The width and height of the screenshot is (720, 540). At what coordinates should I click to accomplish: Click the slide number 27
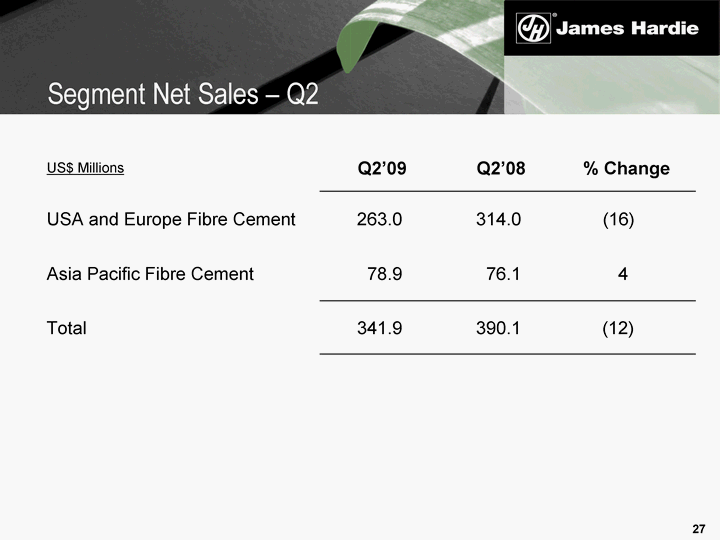[699, 528]
